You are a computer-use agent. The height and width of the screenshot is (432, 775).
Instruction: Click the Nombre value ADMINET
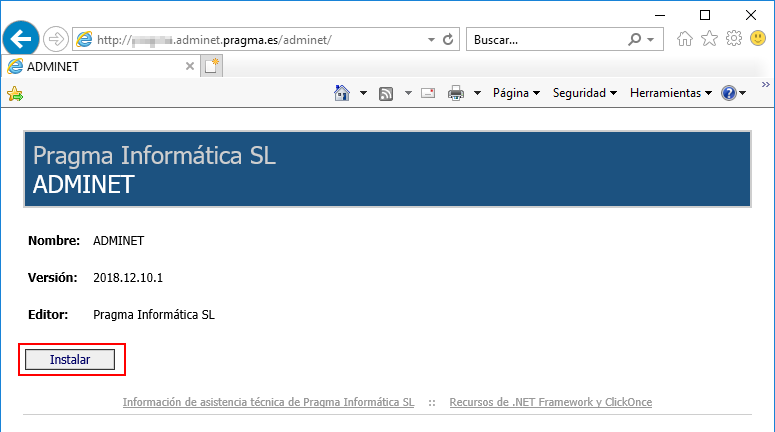tap(119, 241)
